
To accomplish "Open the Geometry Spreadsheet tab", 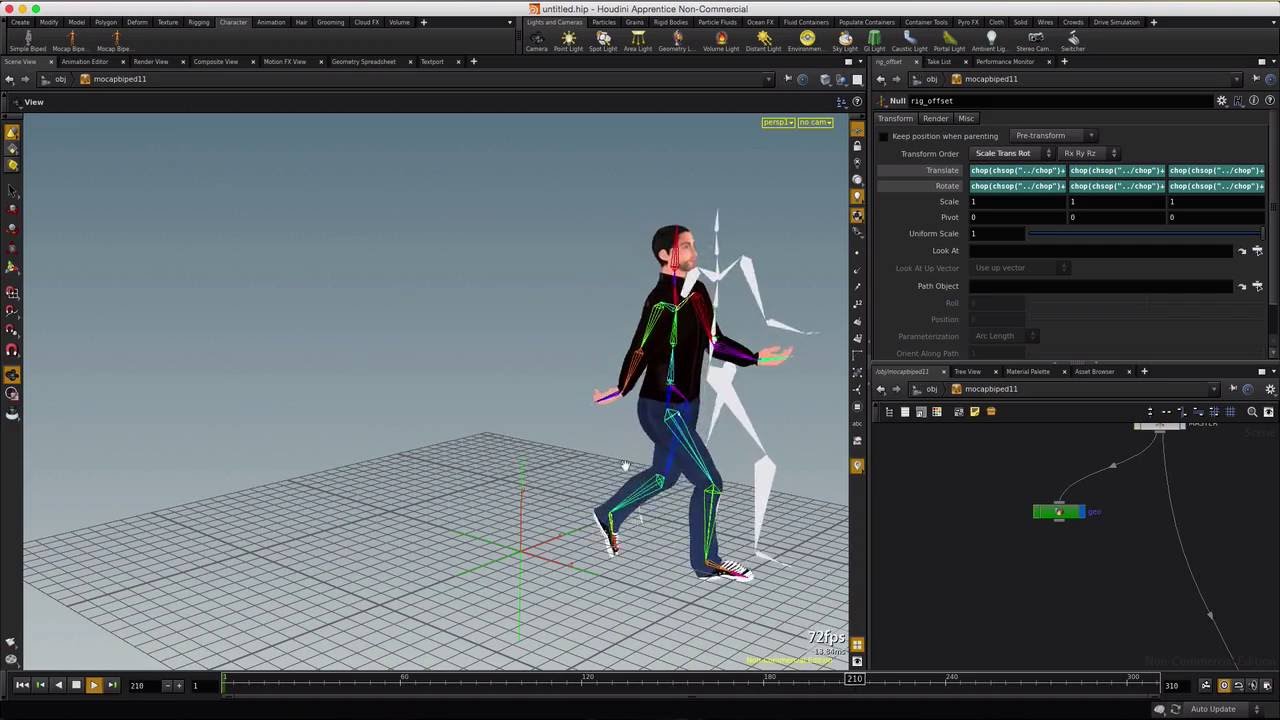I will (x=363, y=62).
